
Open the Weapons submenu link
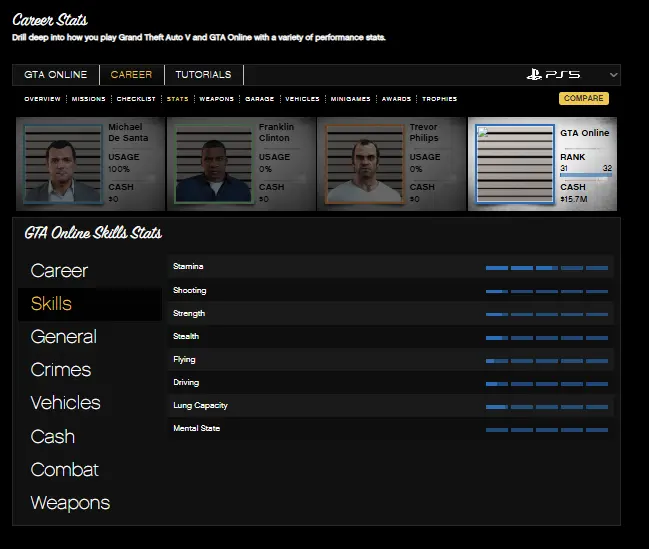click(x=216, y=99)
